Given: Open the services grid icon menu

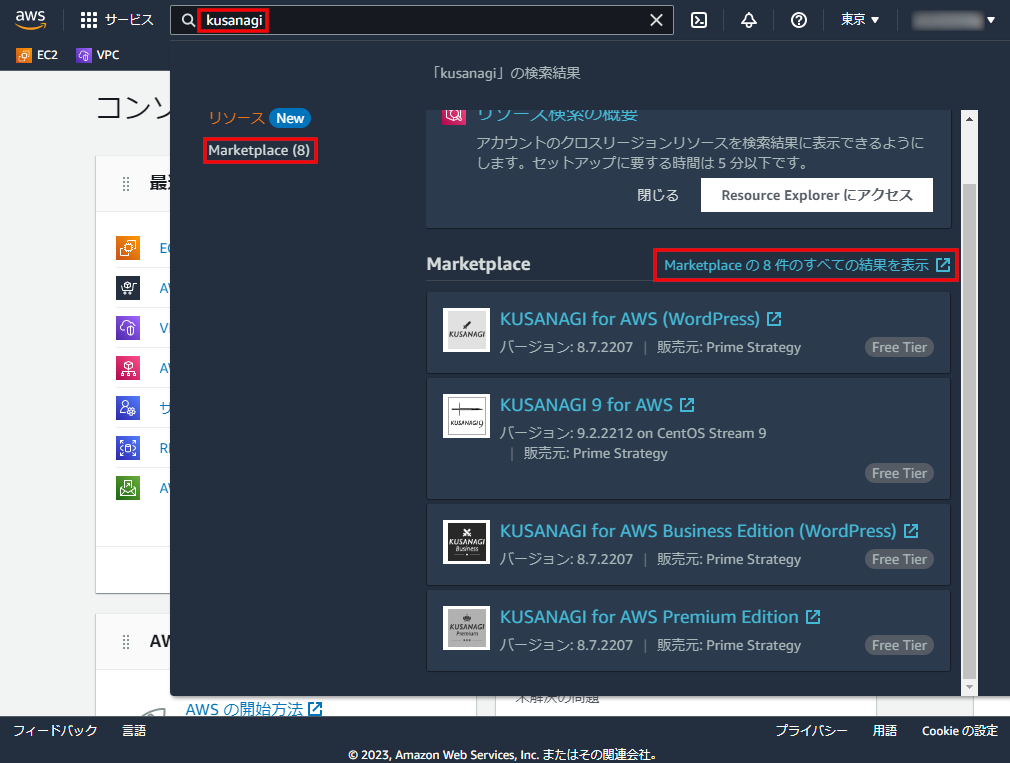Looking at the screenshot, I should [x=88, y=20].
